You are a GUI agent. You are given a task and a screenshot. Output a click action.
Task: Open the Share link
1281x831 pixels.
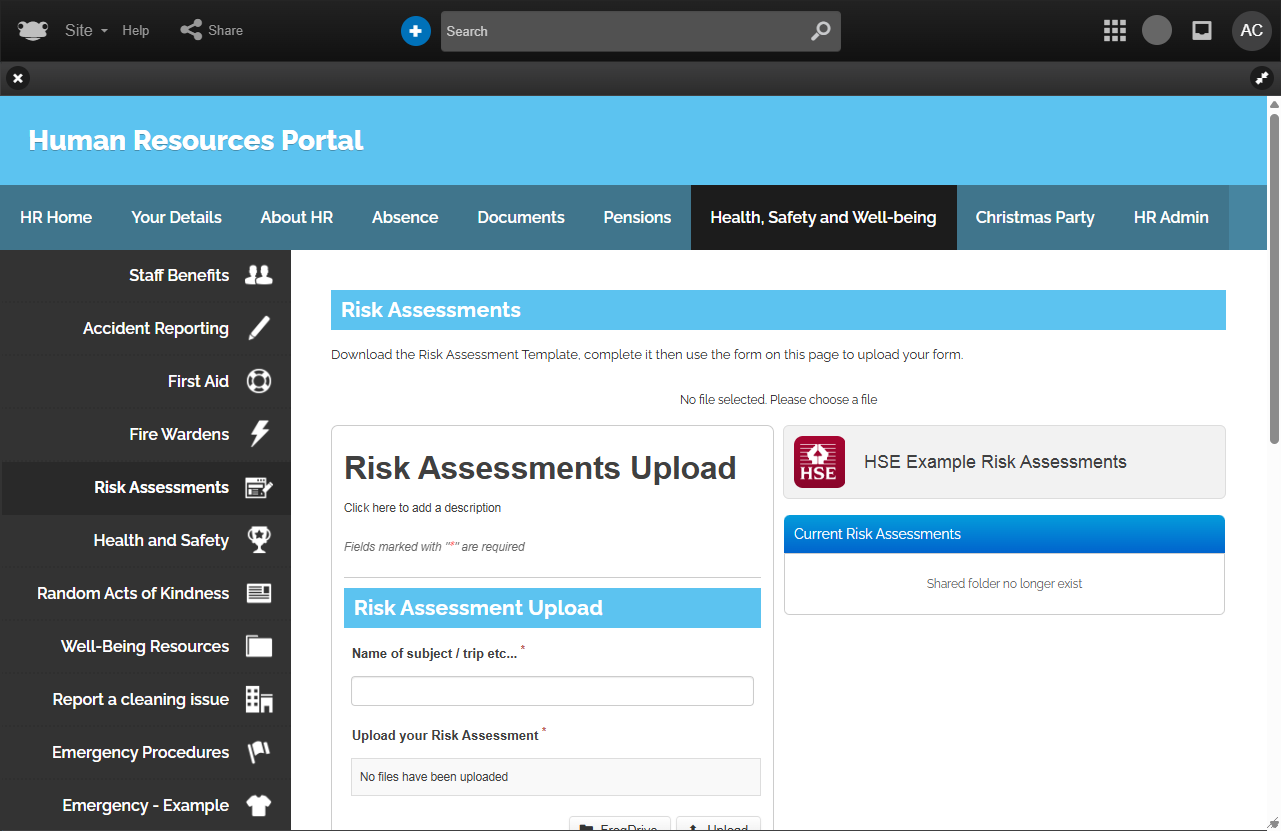tap(212, 31)
